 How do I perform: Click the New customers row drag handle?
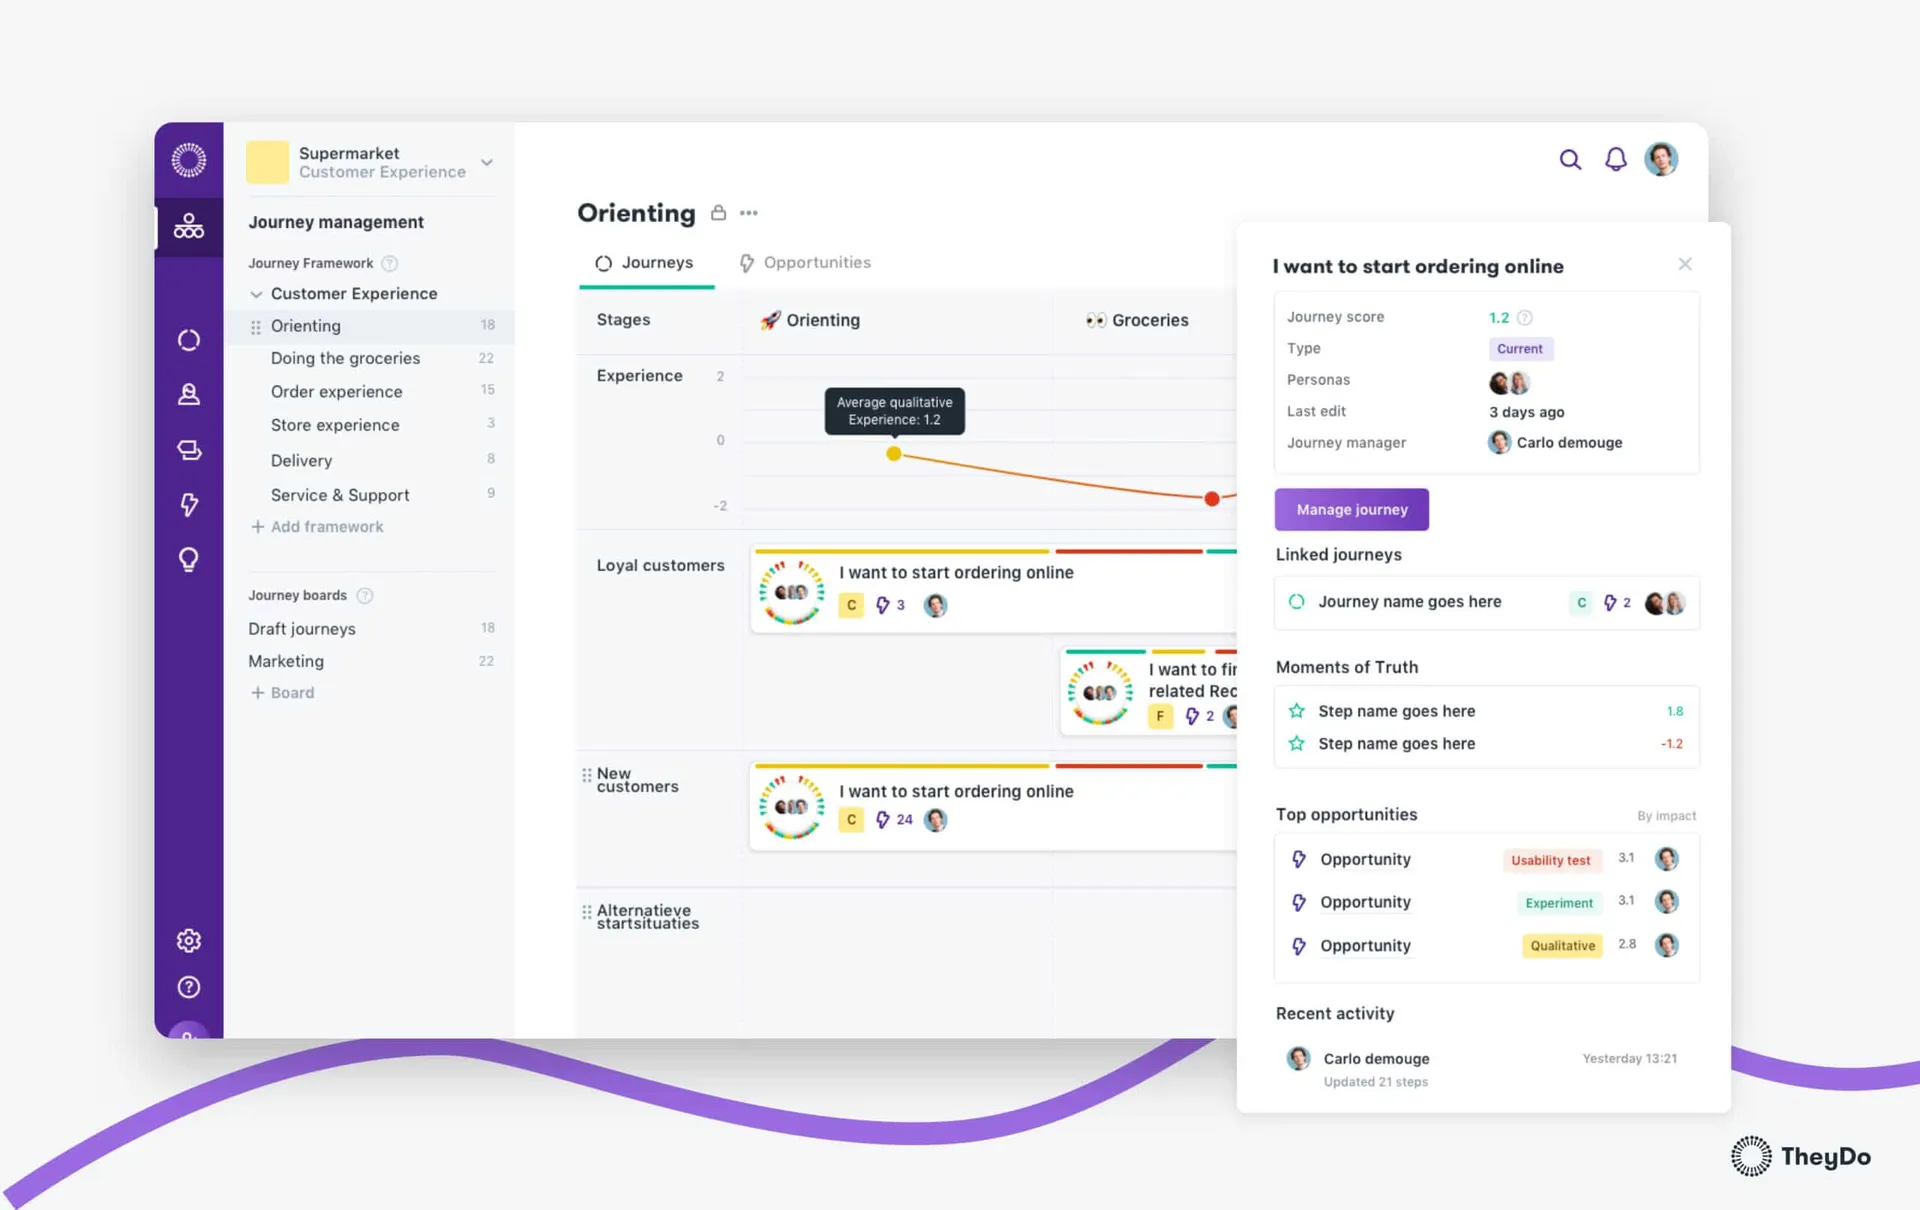tap(586, 775)
